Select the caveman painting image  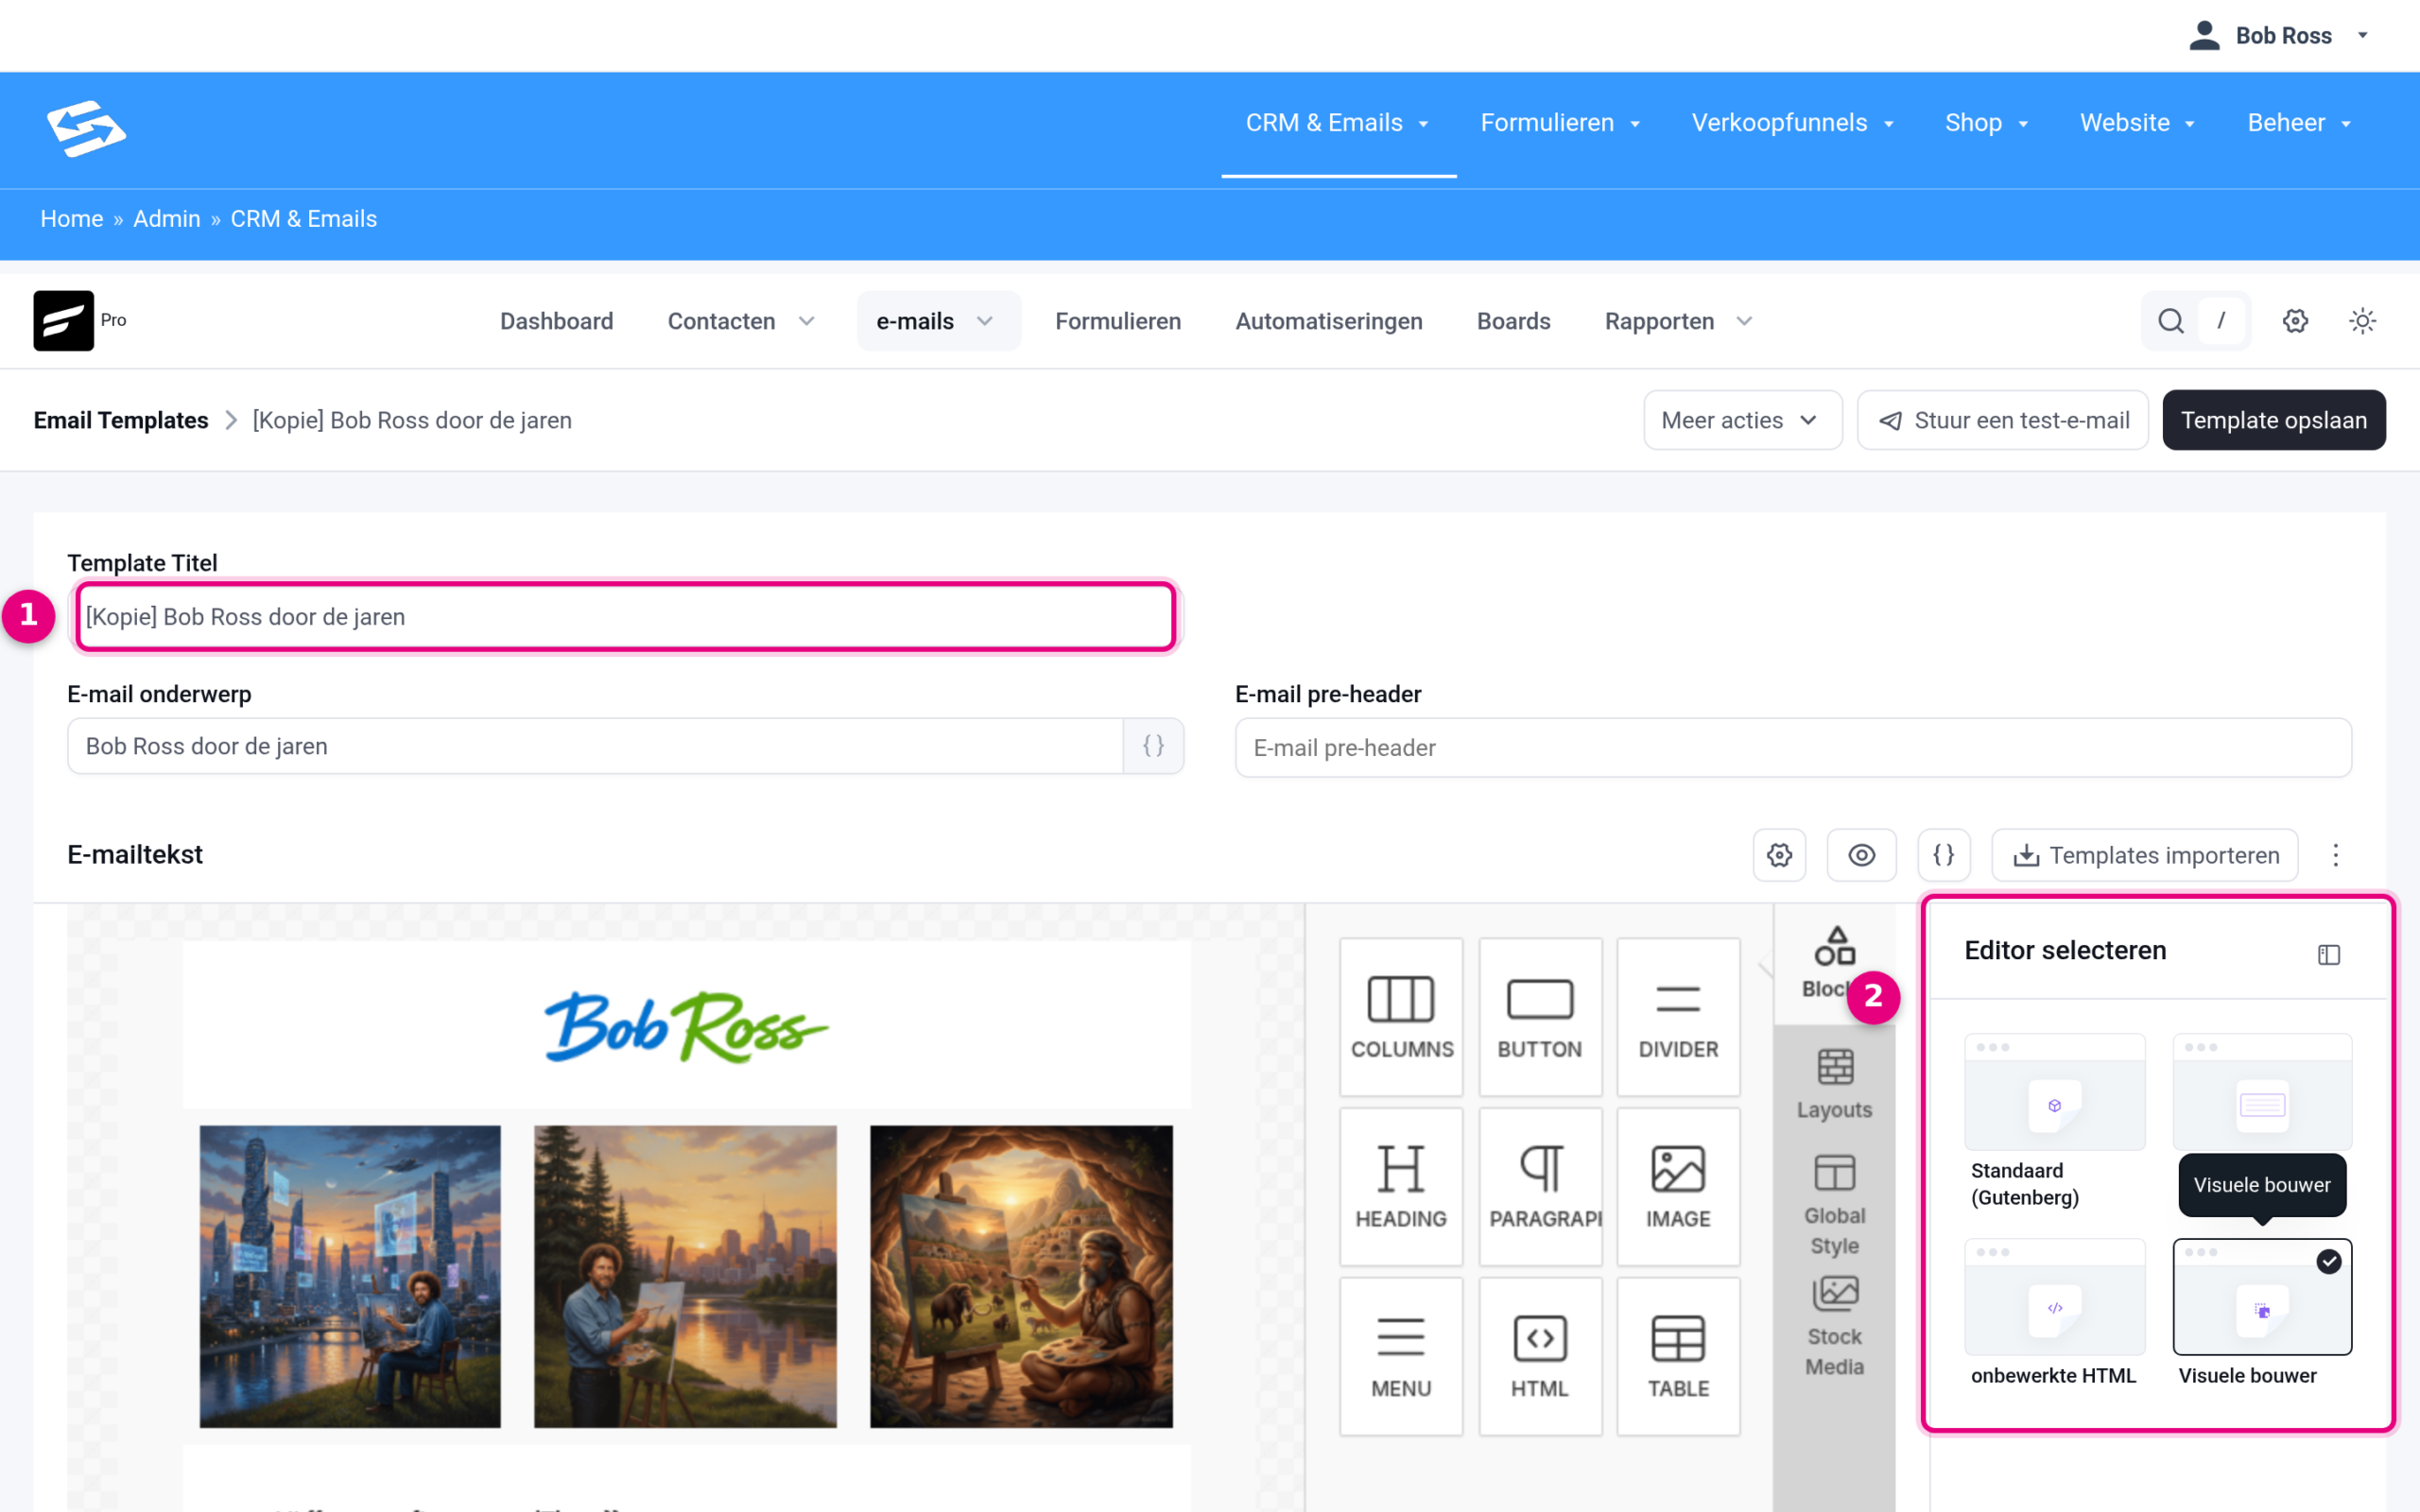click(1021, 1276)
